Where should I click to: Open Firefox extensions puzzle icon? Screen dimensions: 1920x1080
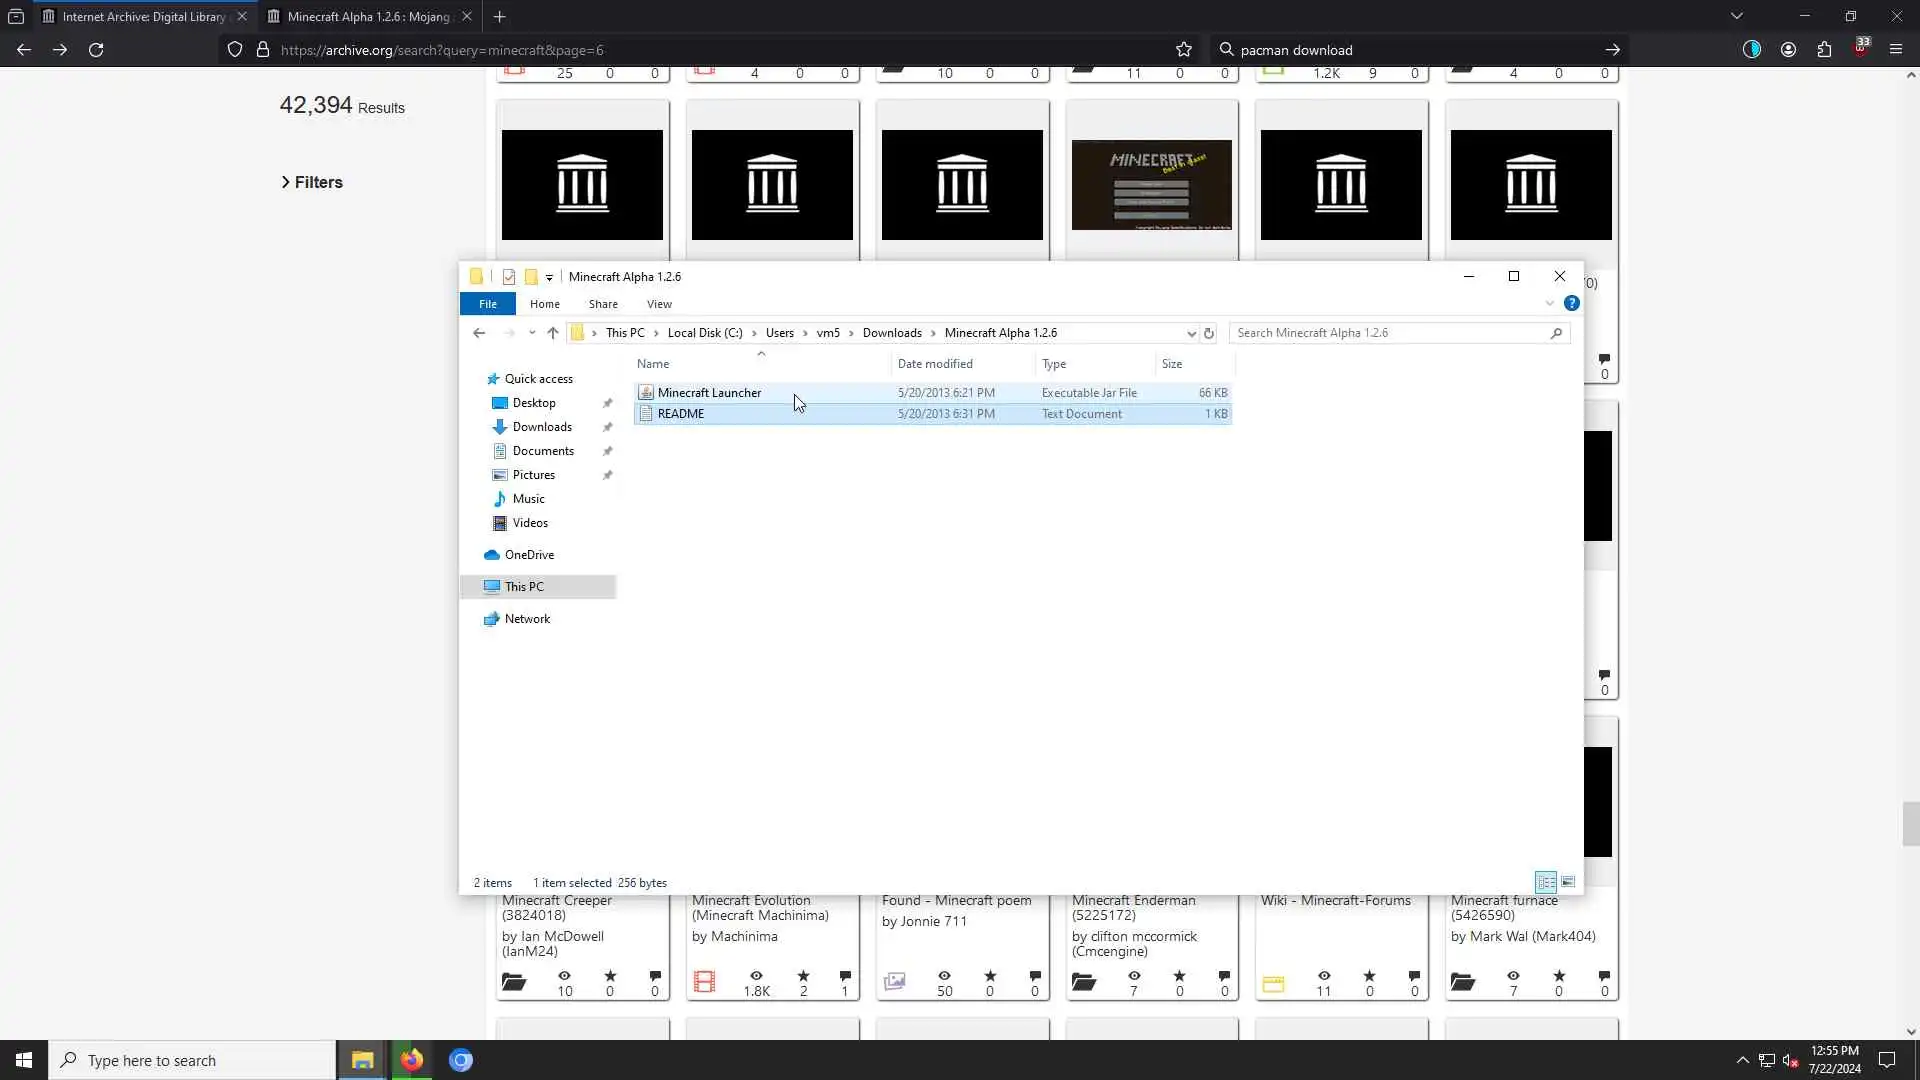[x=1824, y=50]
